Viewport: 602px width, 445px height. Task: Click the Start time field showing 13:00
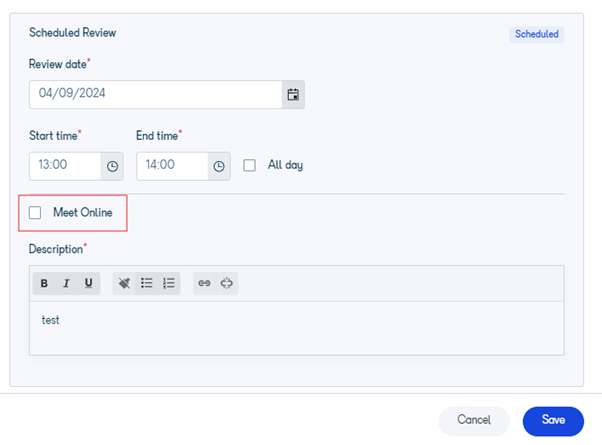65,166
